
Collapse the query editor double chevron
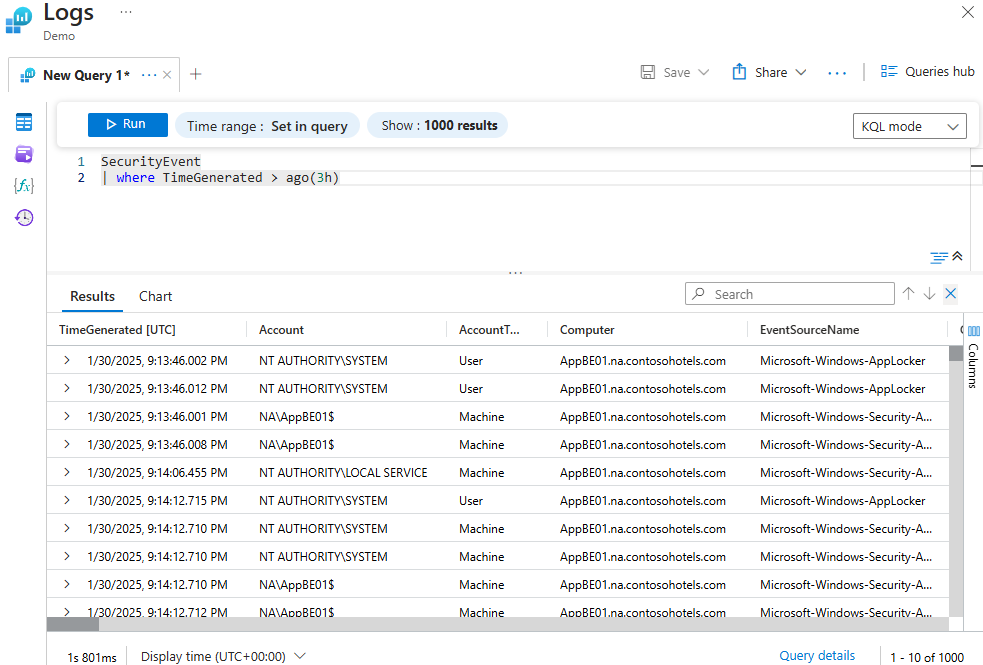[x=957, y=256]
